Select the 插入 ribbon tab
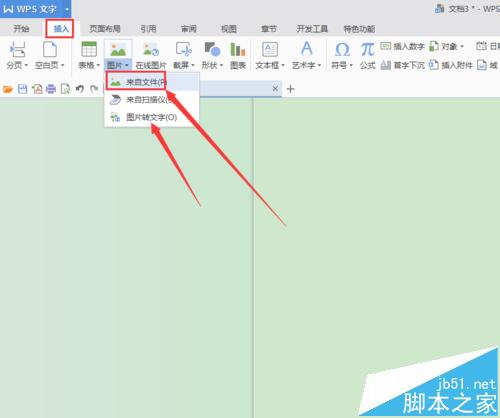The height and width of the screenshot is (418, 500). click(61, 29)
